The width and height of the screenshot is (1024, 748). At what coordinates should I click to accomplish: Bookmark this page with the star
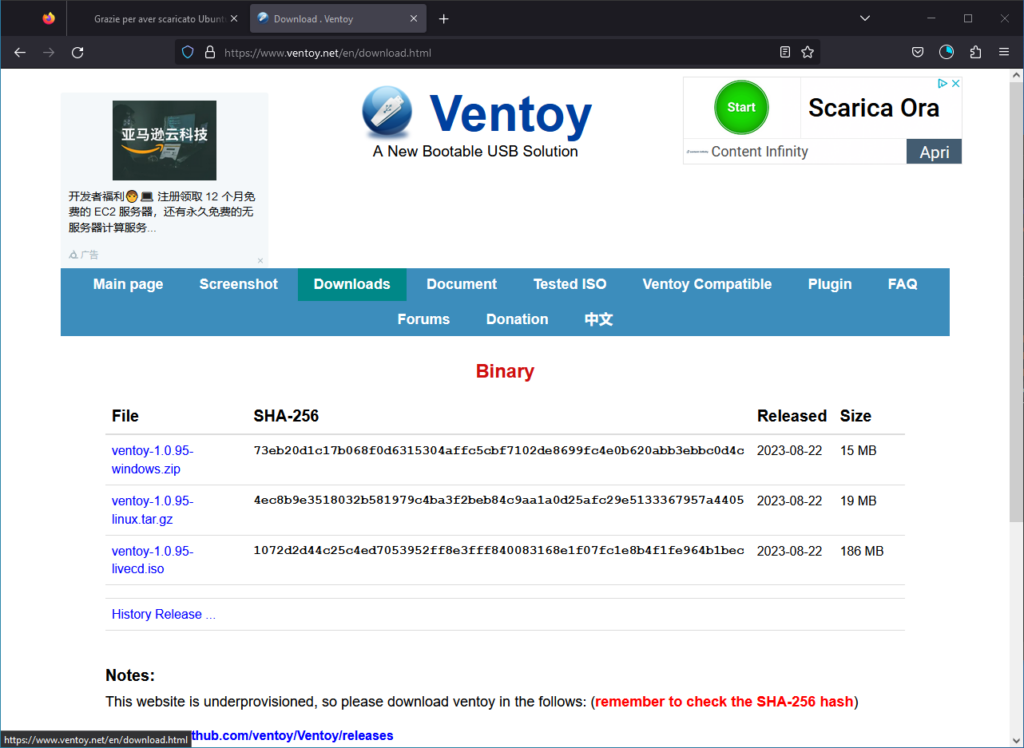point(808,52)
